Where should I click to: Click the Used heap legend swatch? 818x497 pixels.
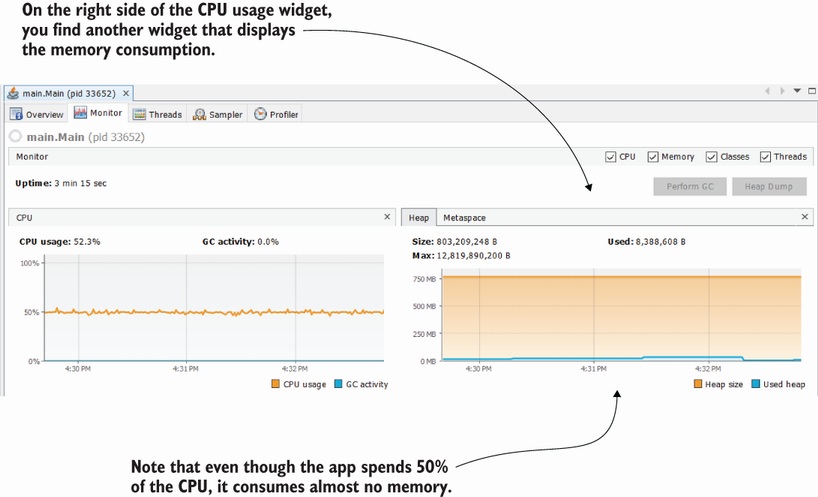pos(755,384)
